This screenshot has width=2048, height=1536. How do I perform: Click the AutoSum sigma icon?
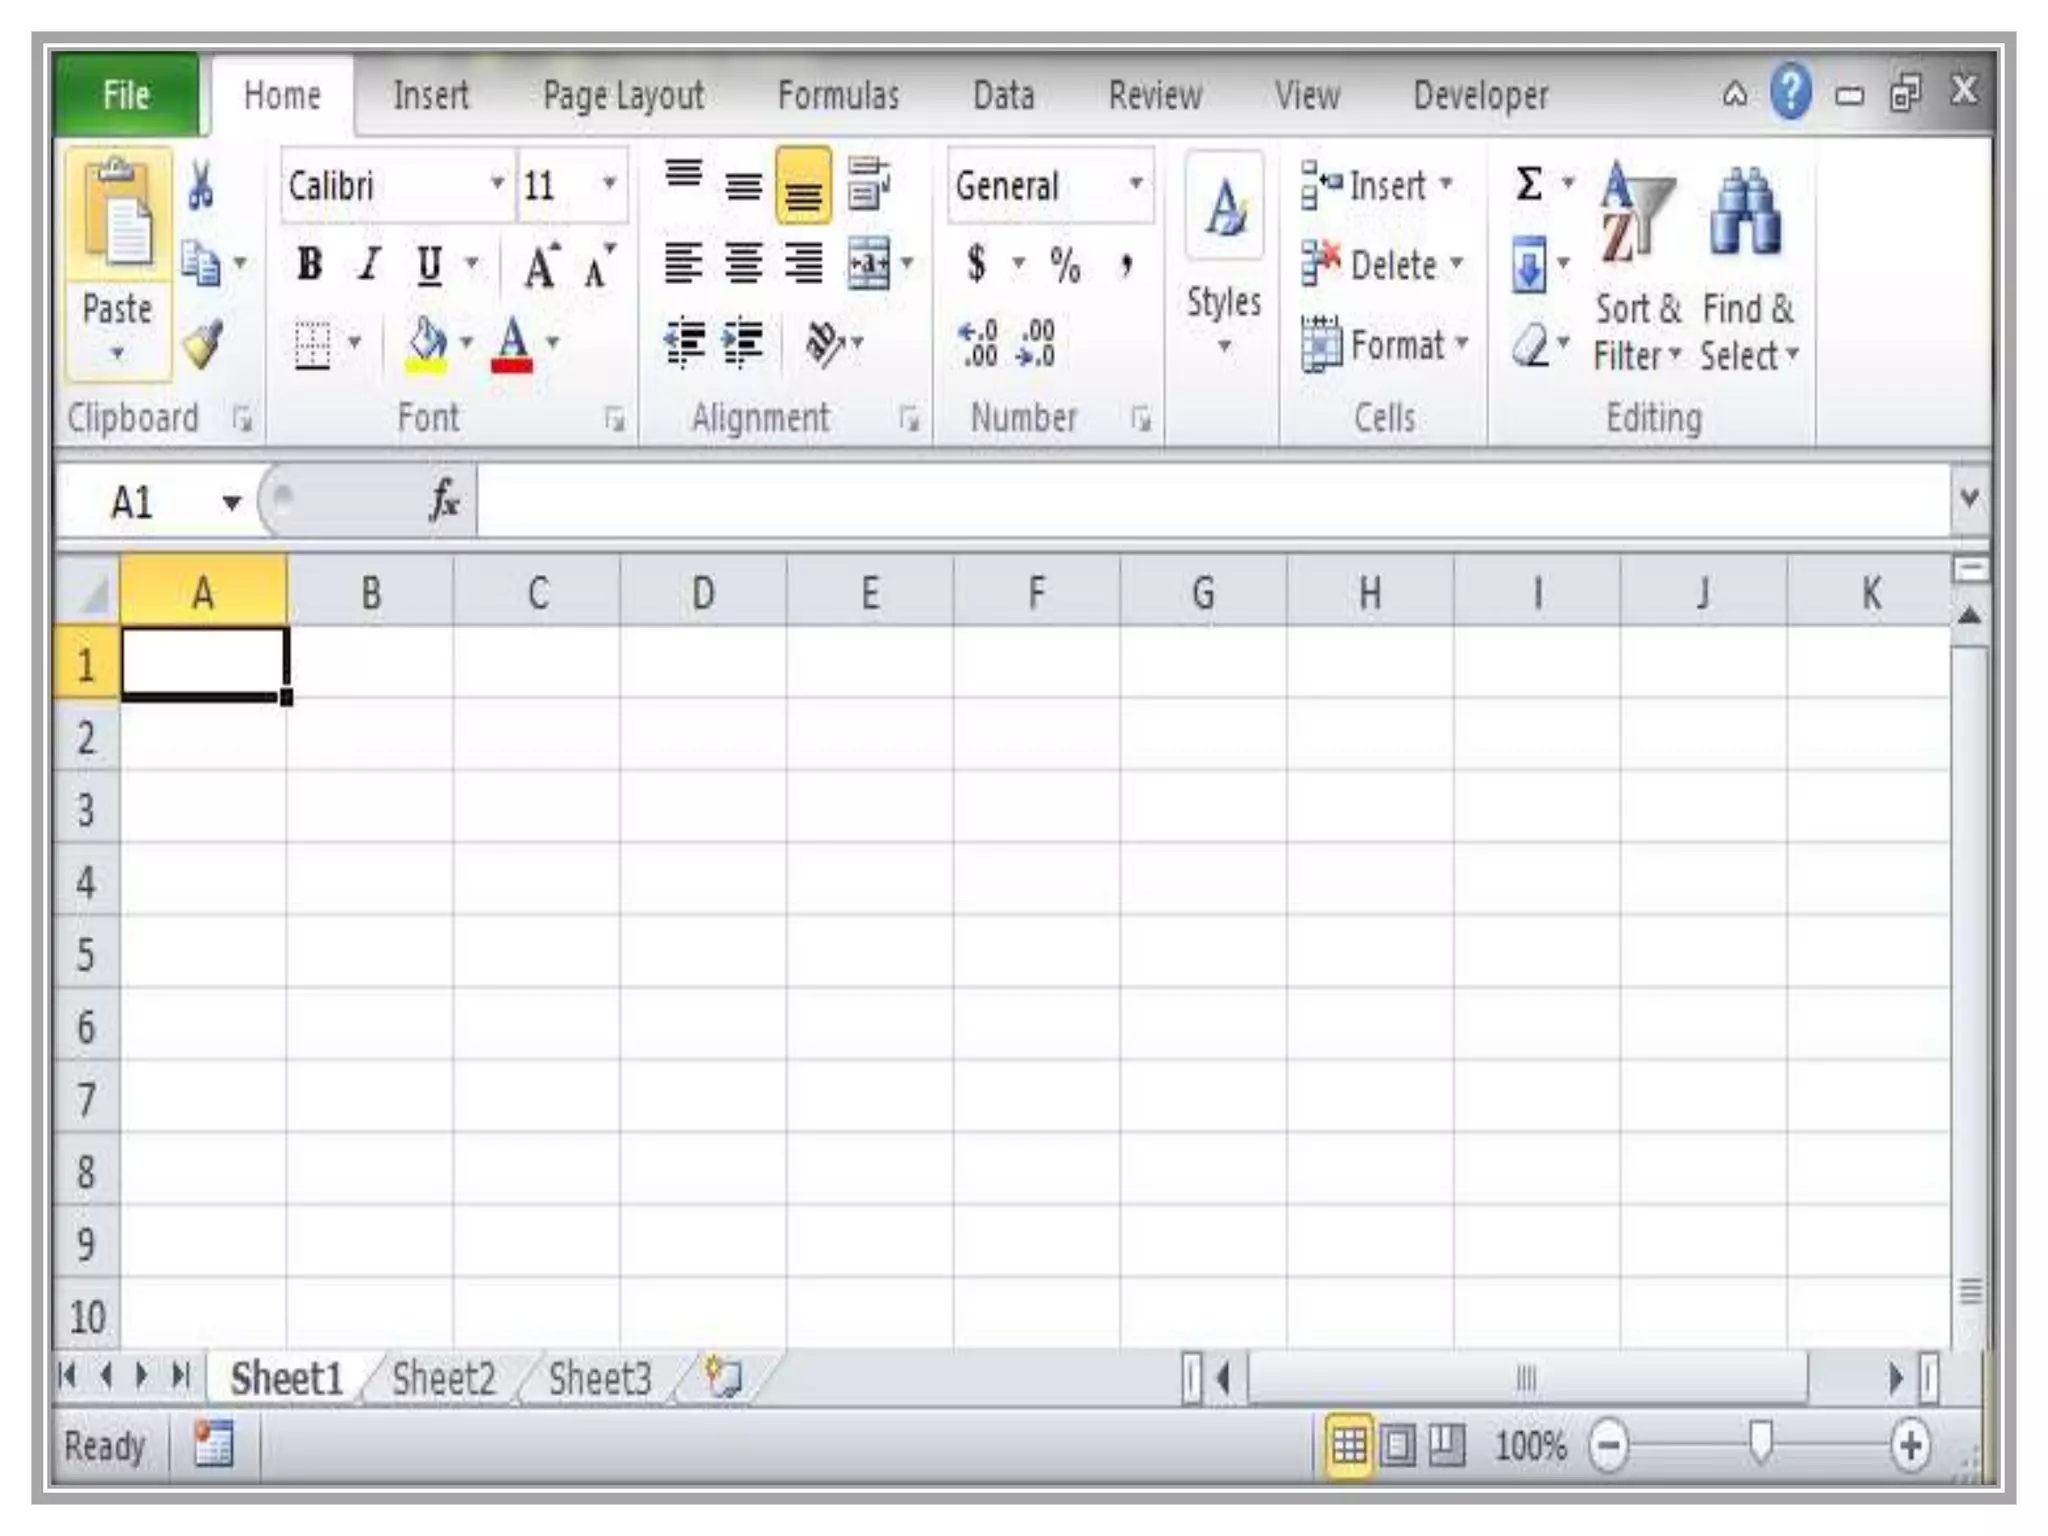(x=1528, y=185)
